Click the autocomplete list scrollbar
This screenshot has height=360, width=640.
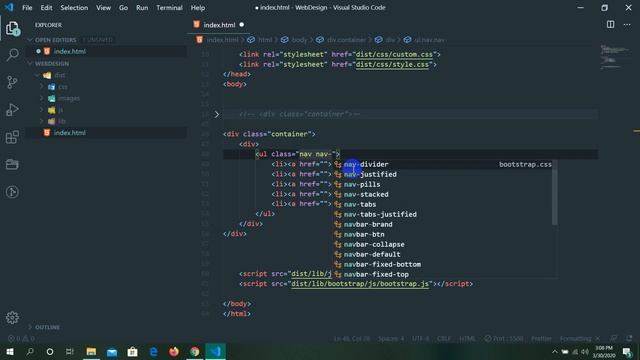click(555, 193)
